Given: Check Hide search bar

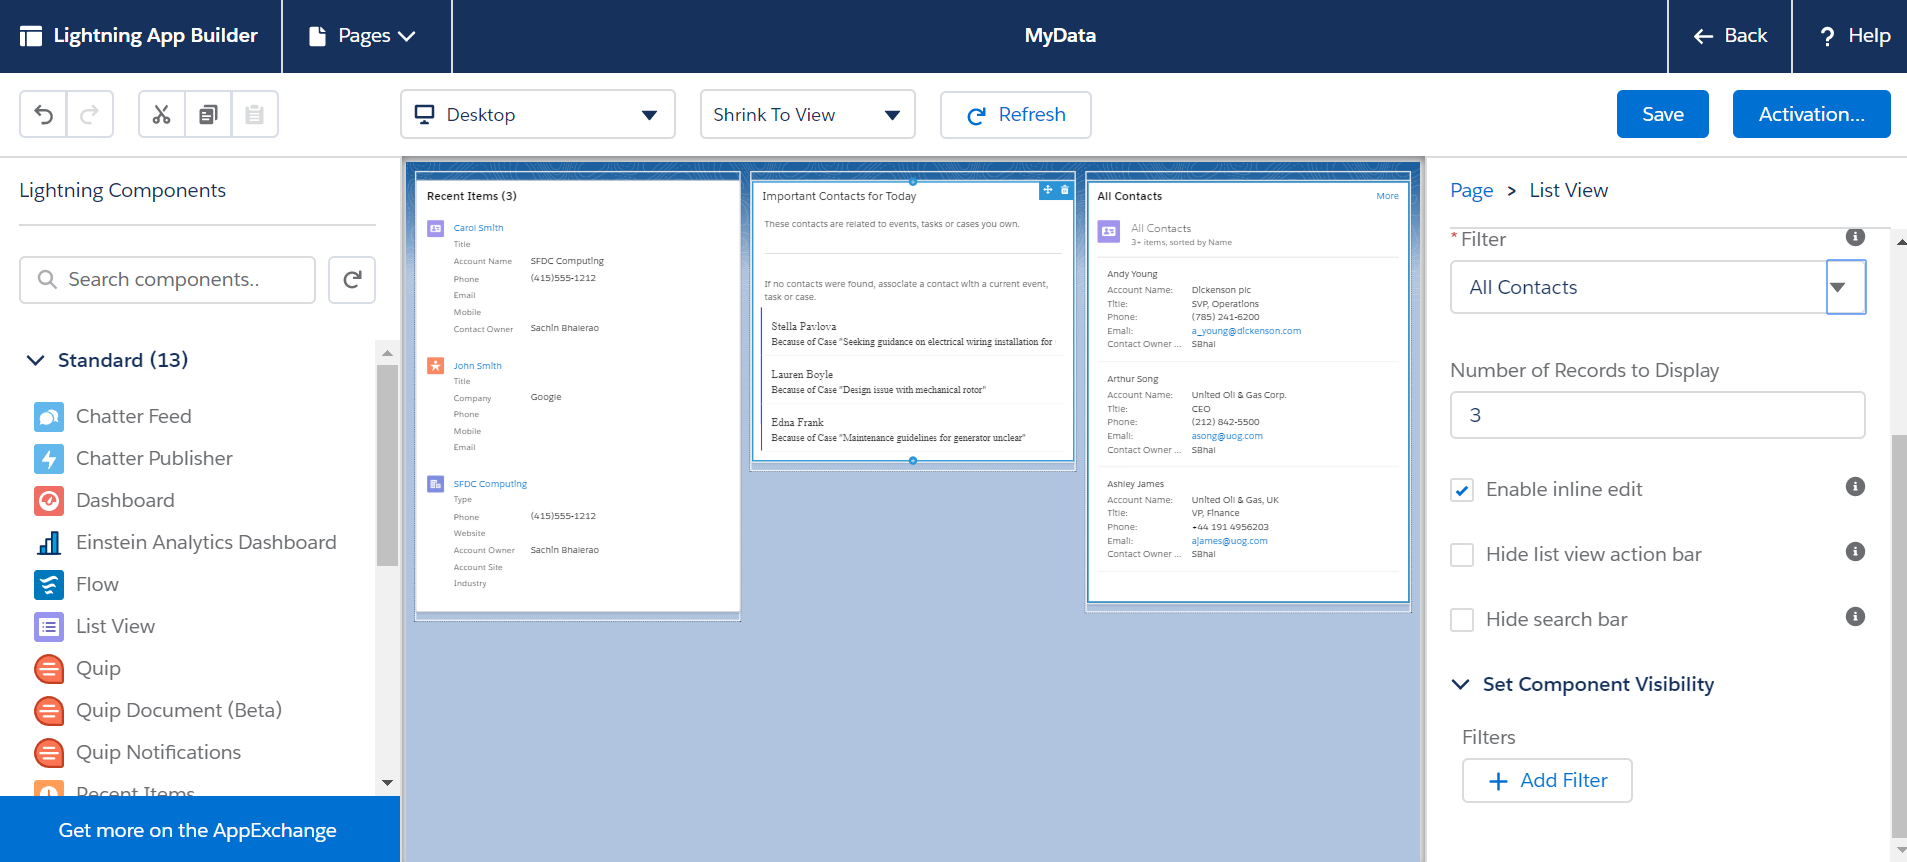Looking at the screenshot, I should 1462,620.
